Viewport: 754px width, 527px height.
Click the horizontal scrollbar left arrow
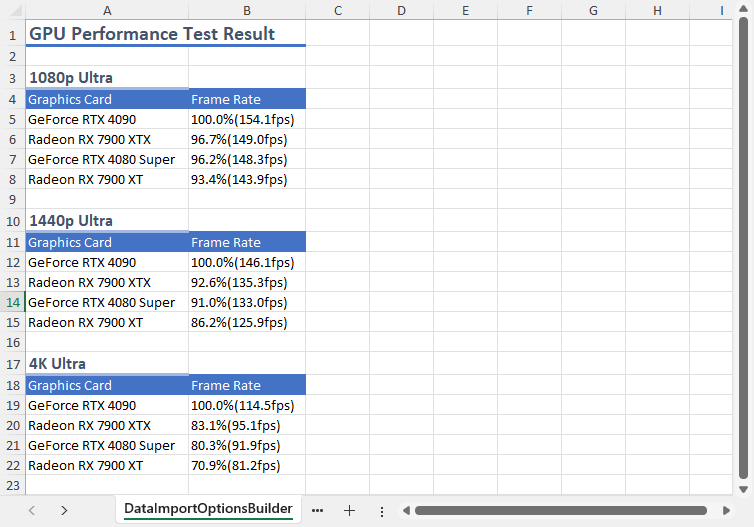coord(406,510)
